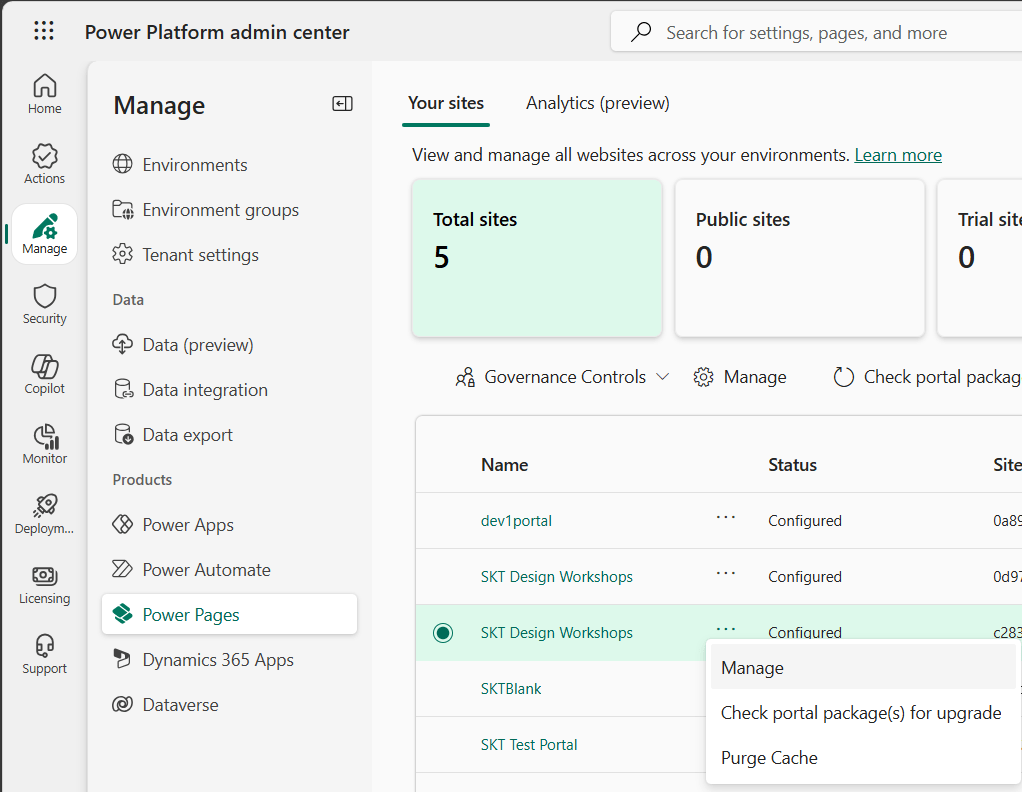The image size is (1022, 792).
Task: Collapse the Manage navigation pane
Action: (342, 104)
